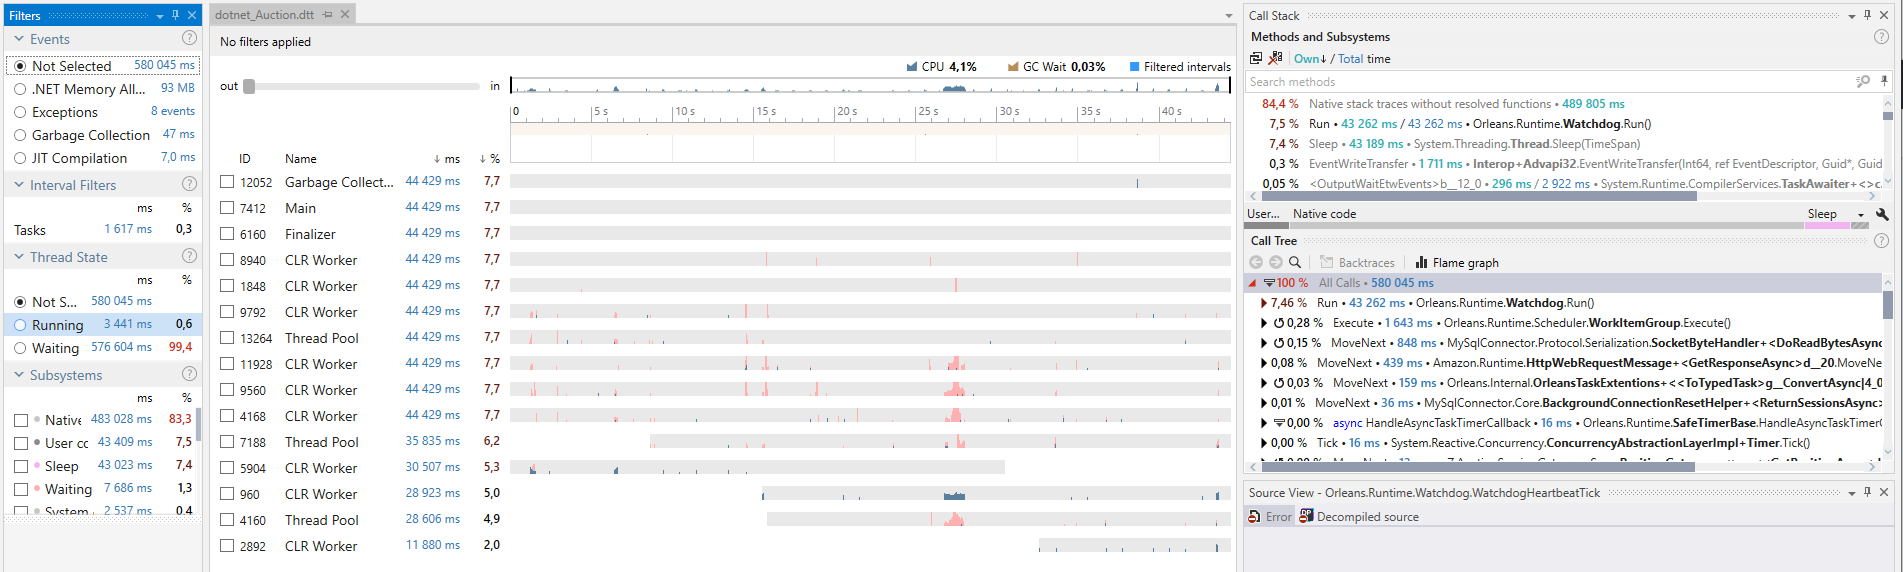Image resolution: width=1903 pixels, height=572 pixels.
Task: Sort threads by the % column
Action: tap(489, 158)
